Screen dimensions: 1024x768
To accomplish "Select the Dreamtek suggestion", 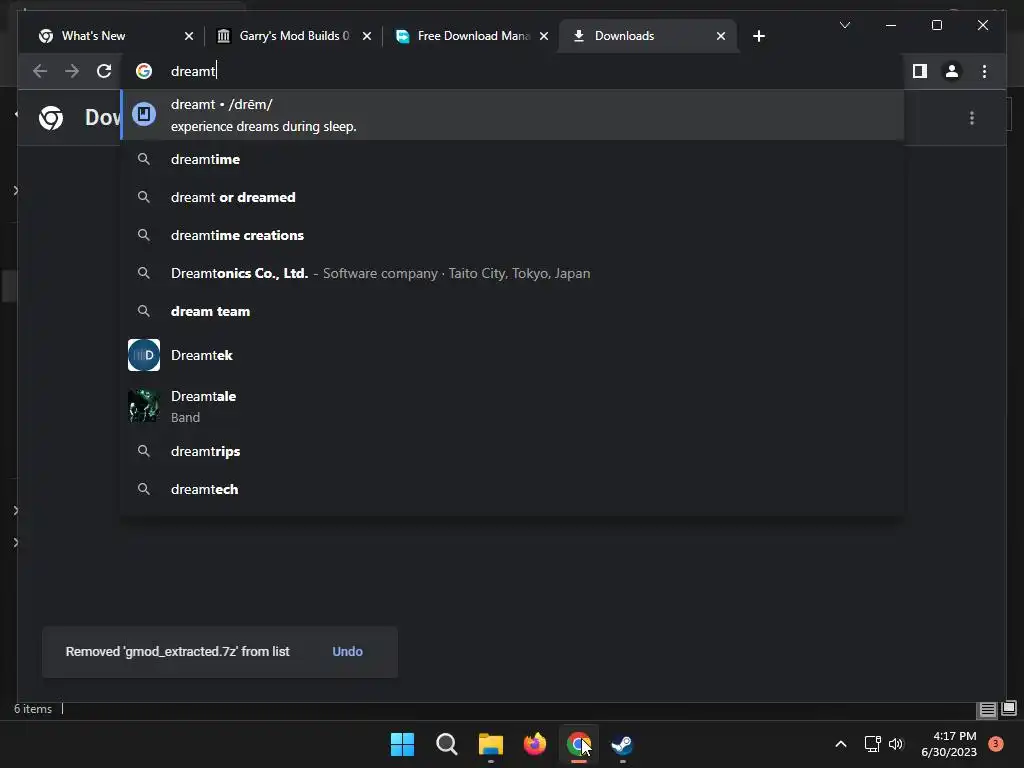I will (x=513, y=355).
